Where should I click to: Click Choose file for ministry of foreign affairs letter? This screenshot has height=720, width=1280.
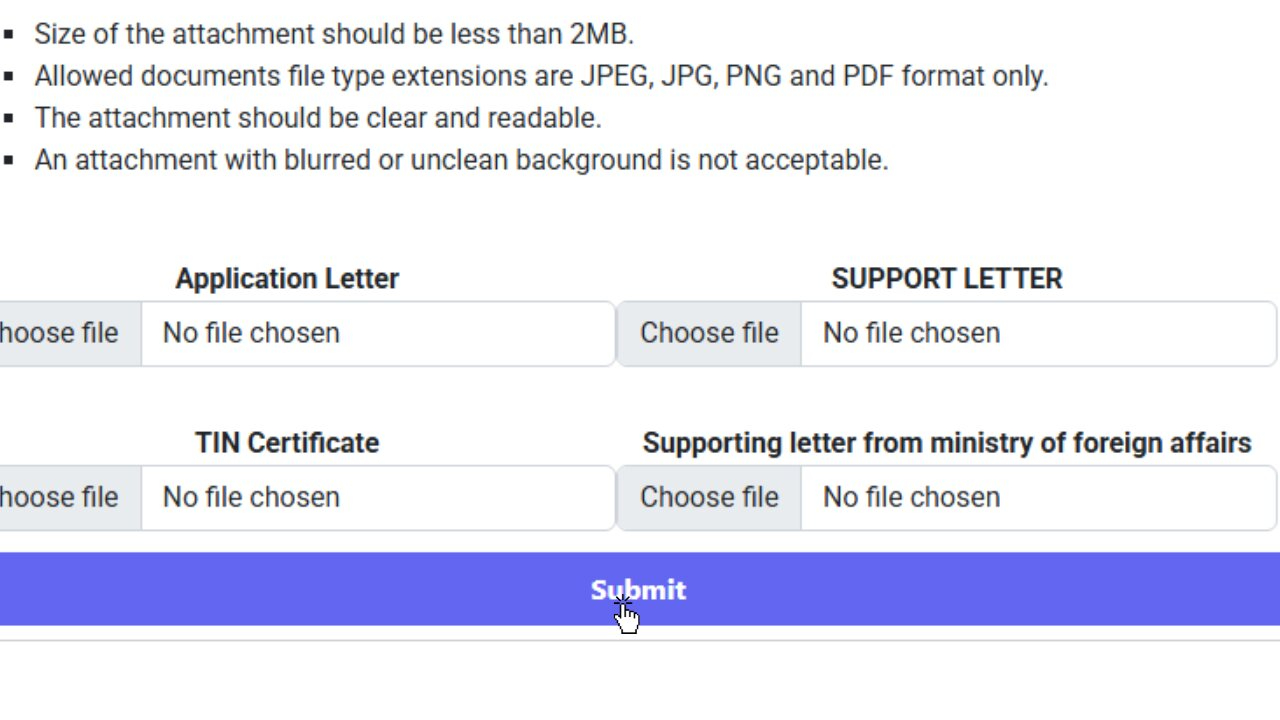click(710, 497)
